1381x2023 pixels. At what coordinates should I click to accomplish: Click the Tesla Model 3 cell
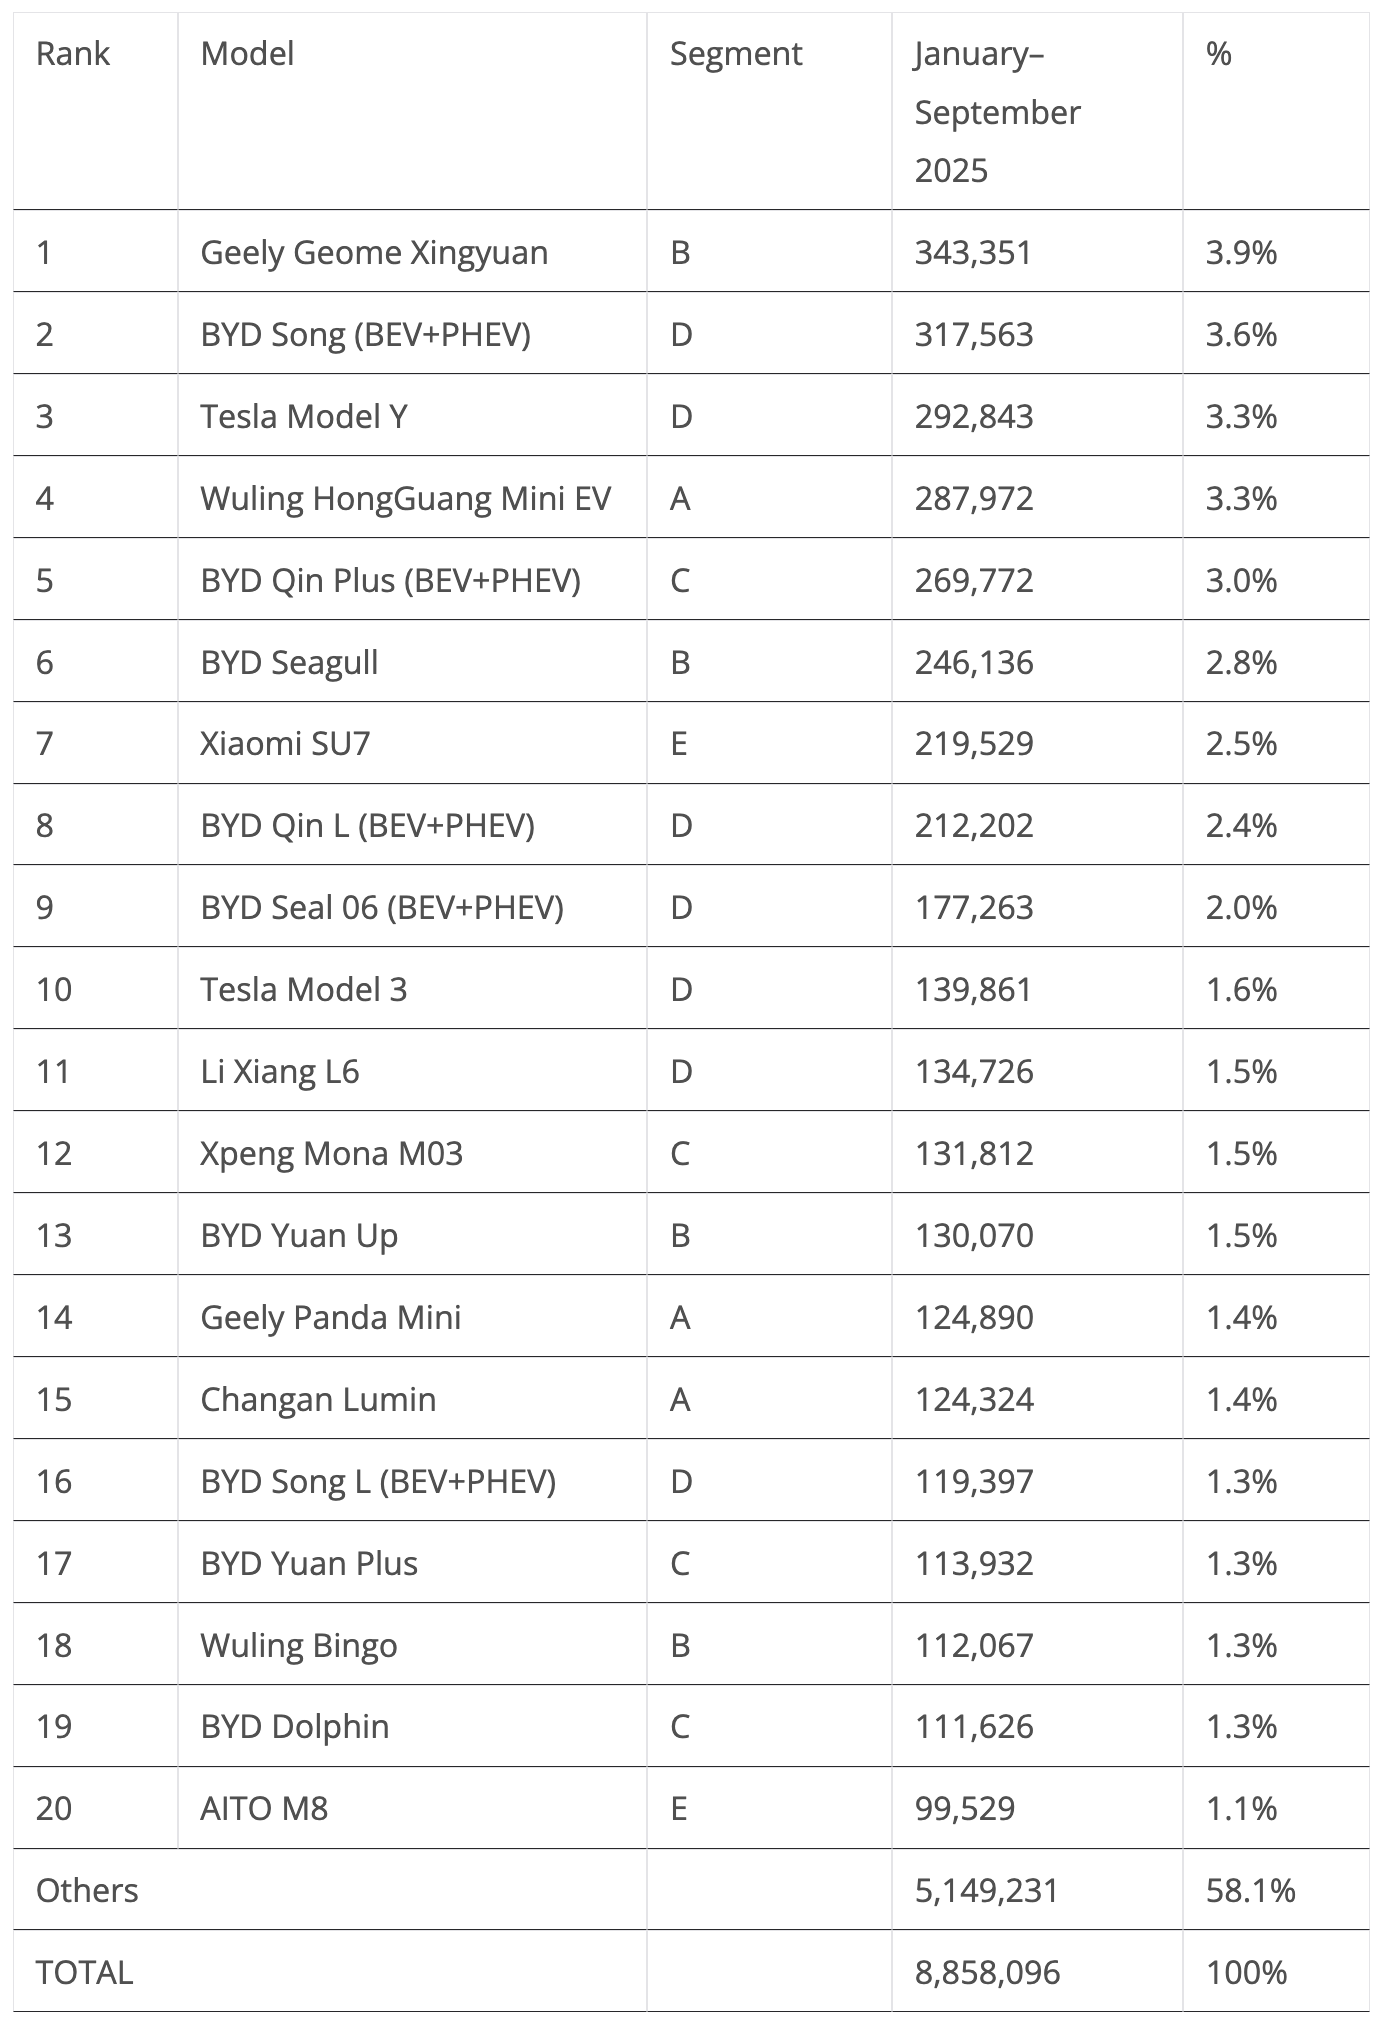[x=304, y=990]
